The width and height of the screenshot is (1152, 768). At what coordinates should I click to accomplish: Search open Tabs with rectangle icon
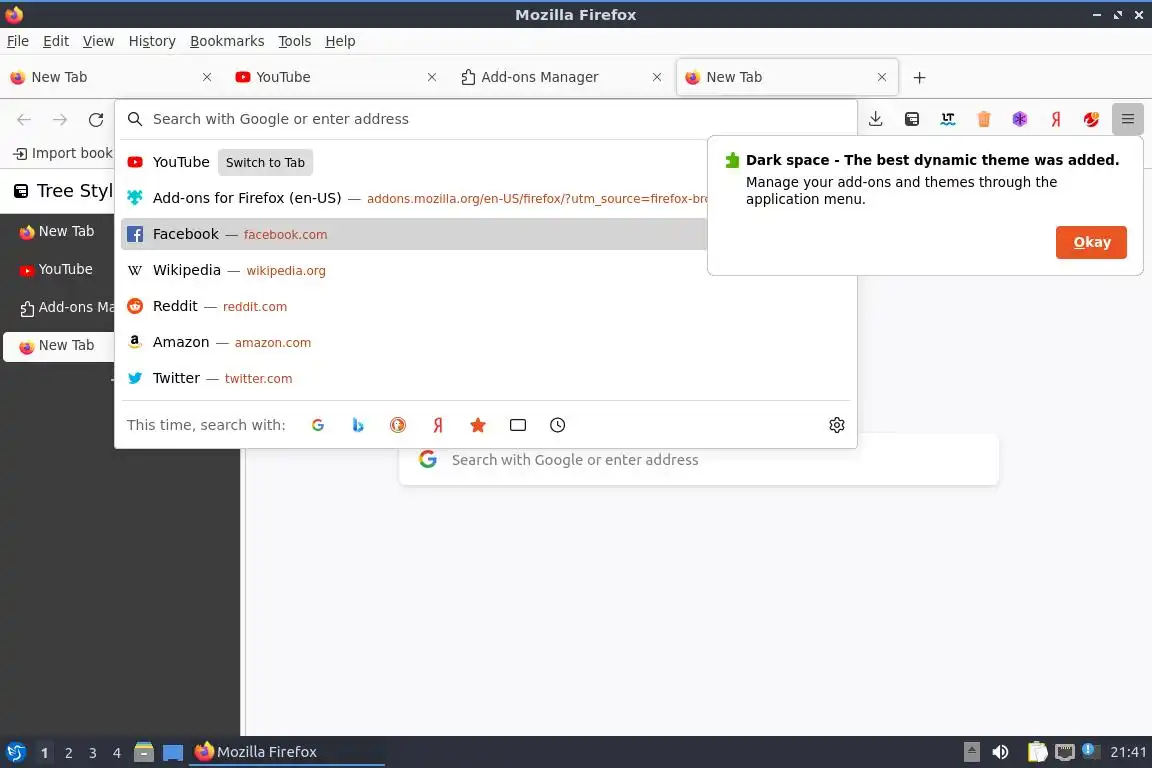tap(518, 425)
